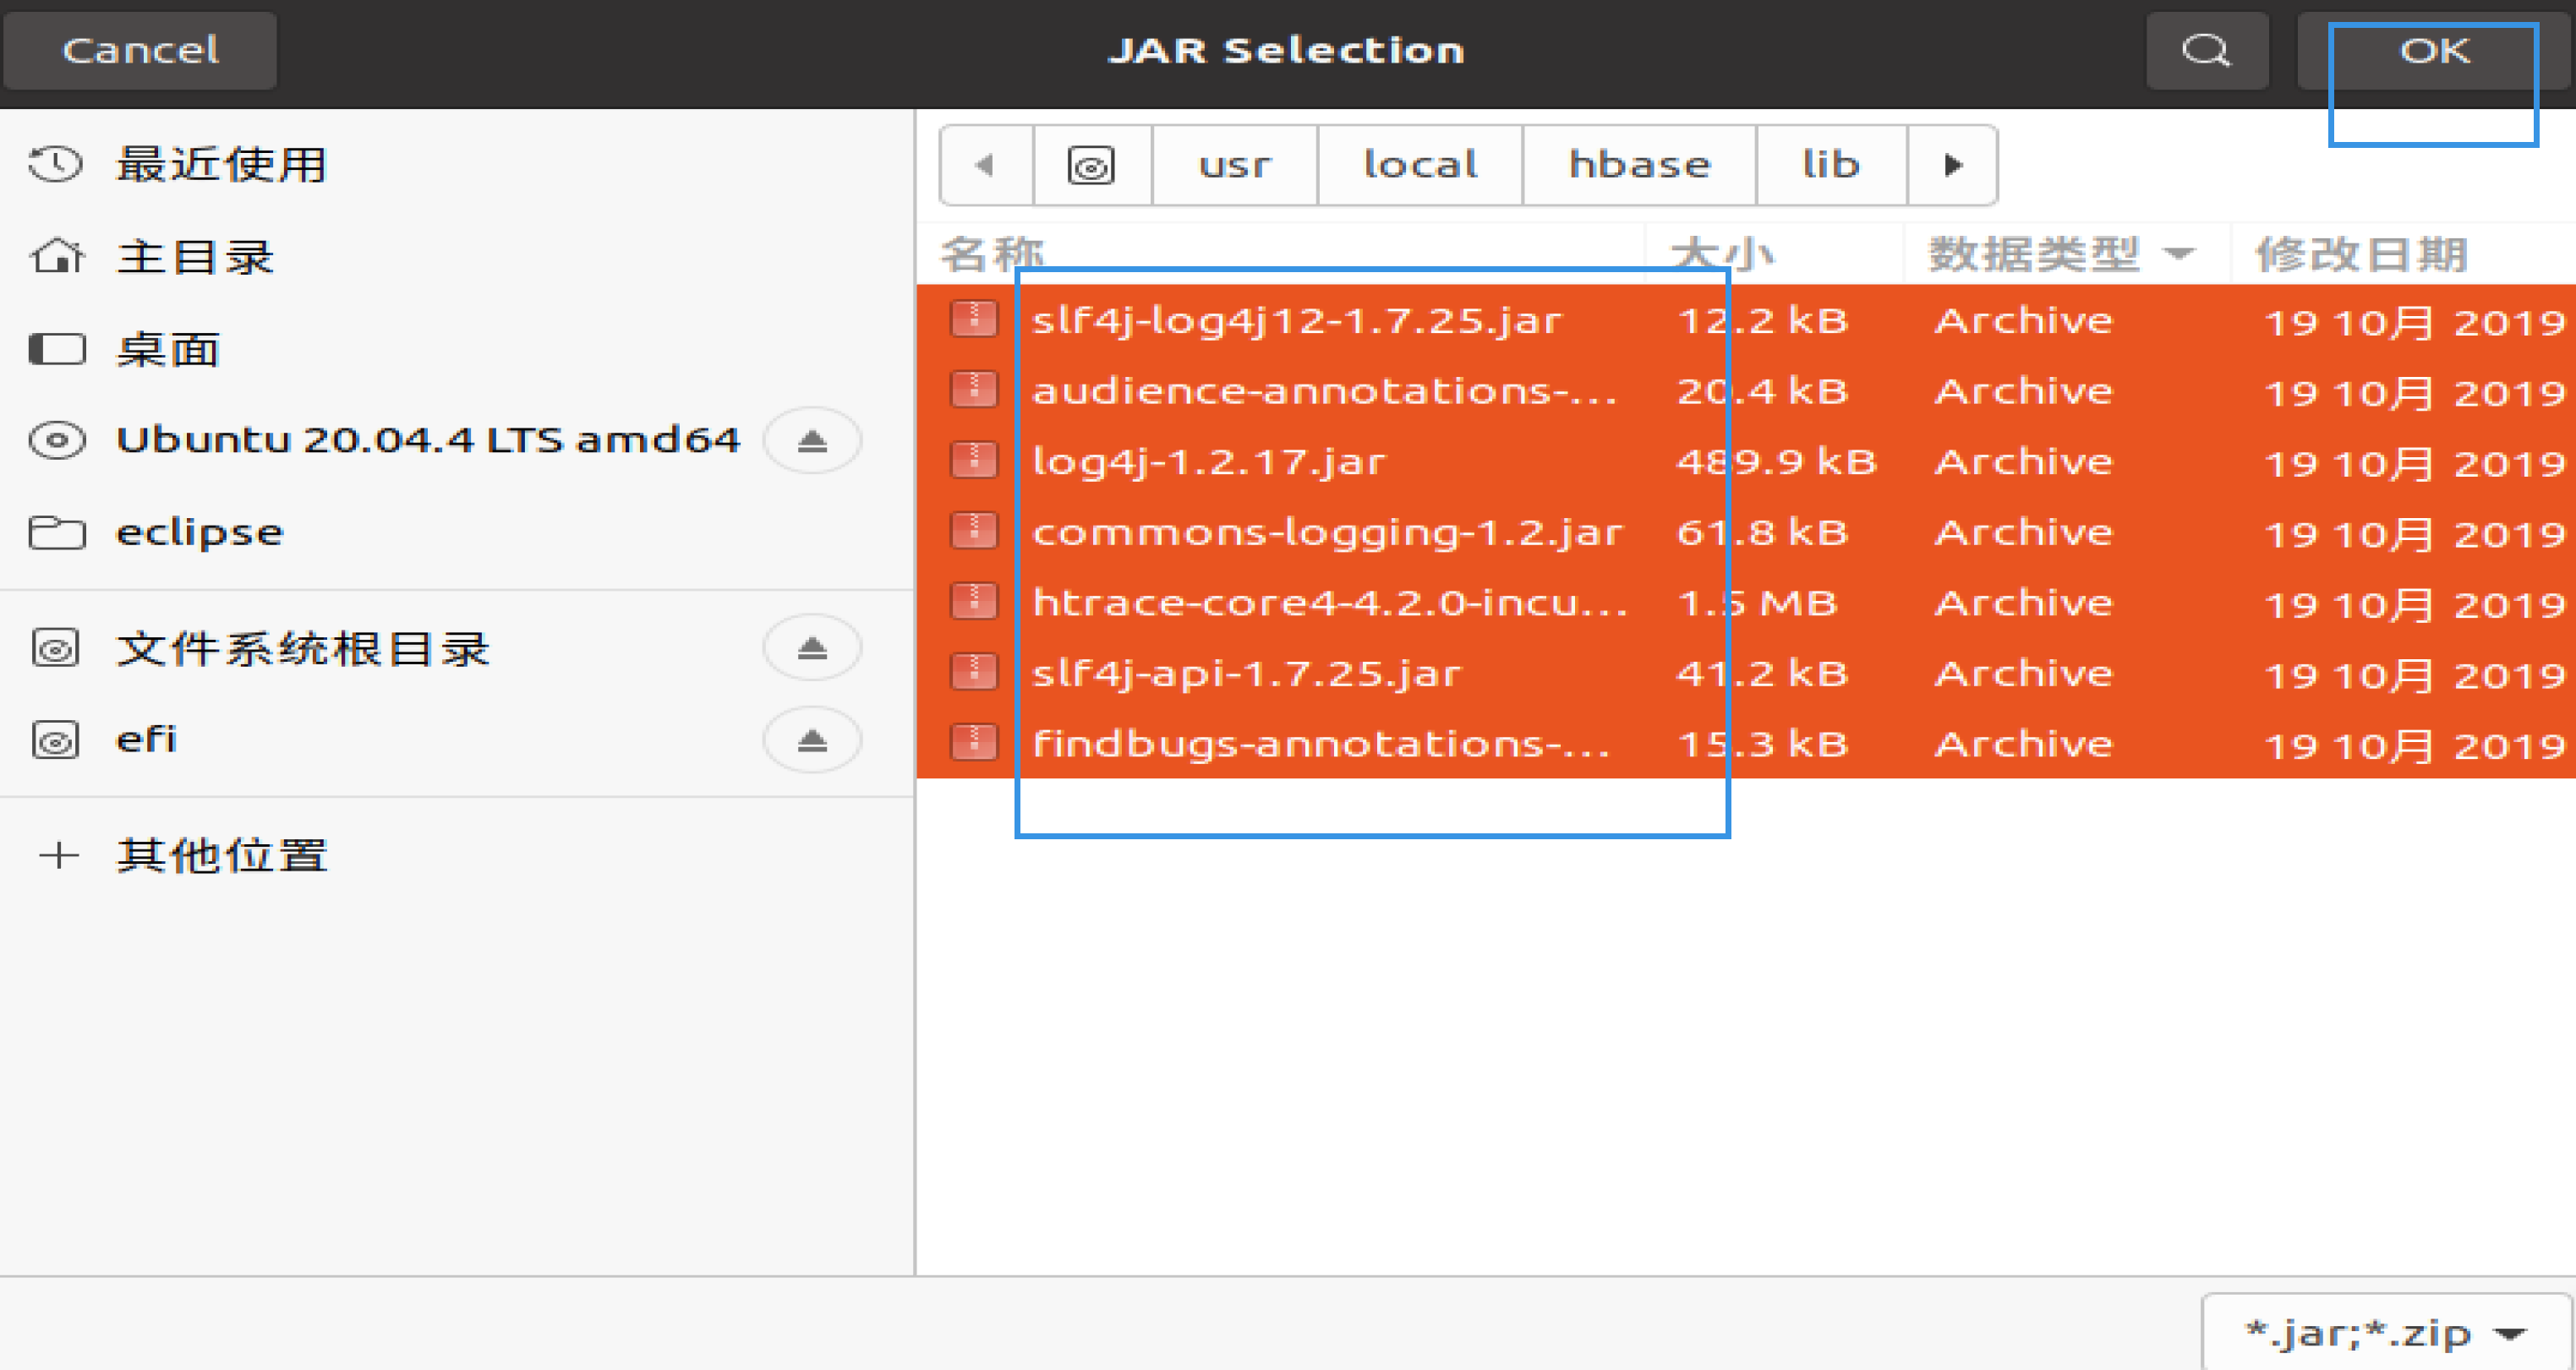Click the 61.8 kB size cell

1762,532
